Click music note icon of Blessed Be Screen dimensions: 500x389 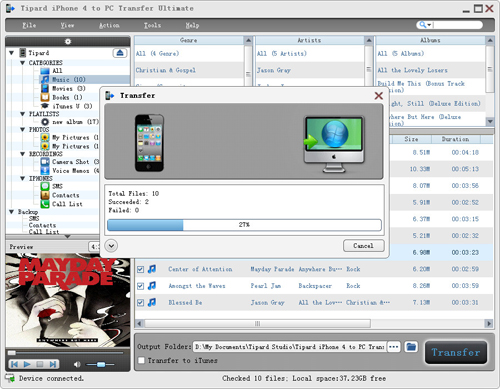[152, 302]
